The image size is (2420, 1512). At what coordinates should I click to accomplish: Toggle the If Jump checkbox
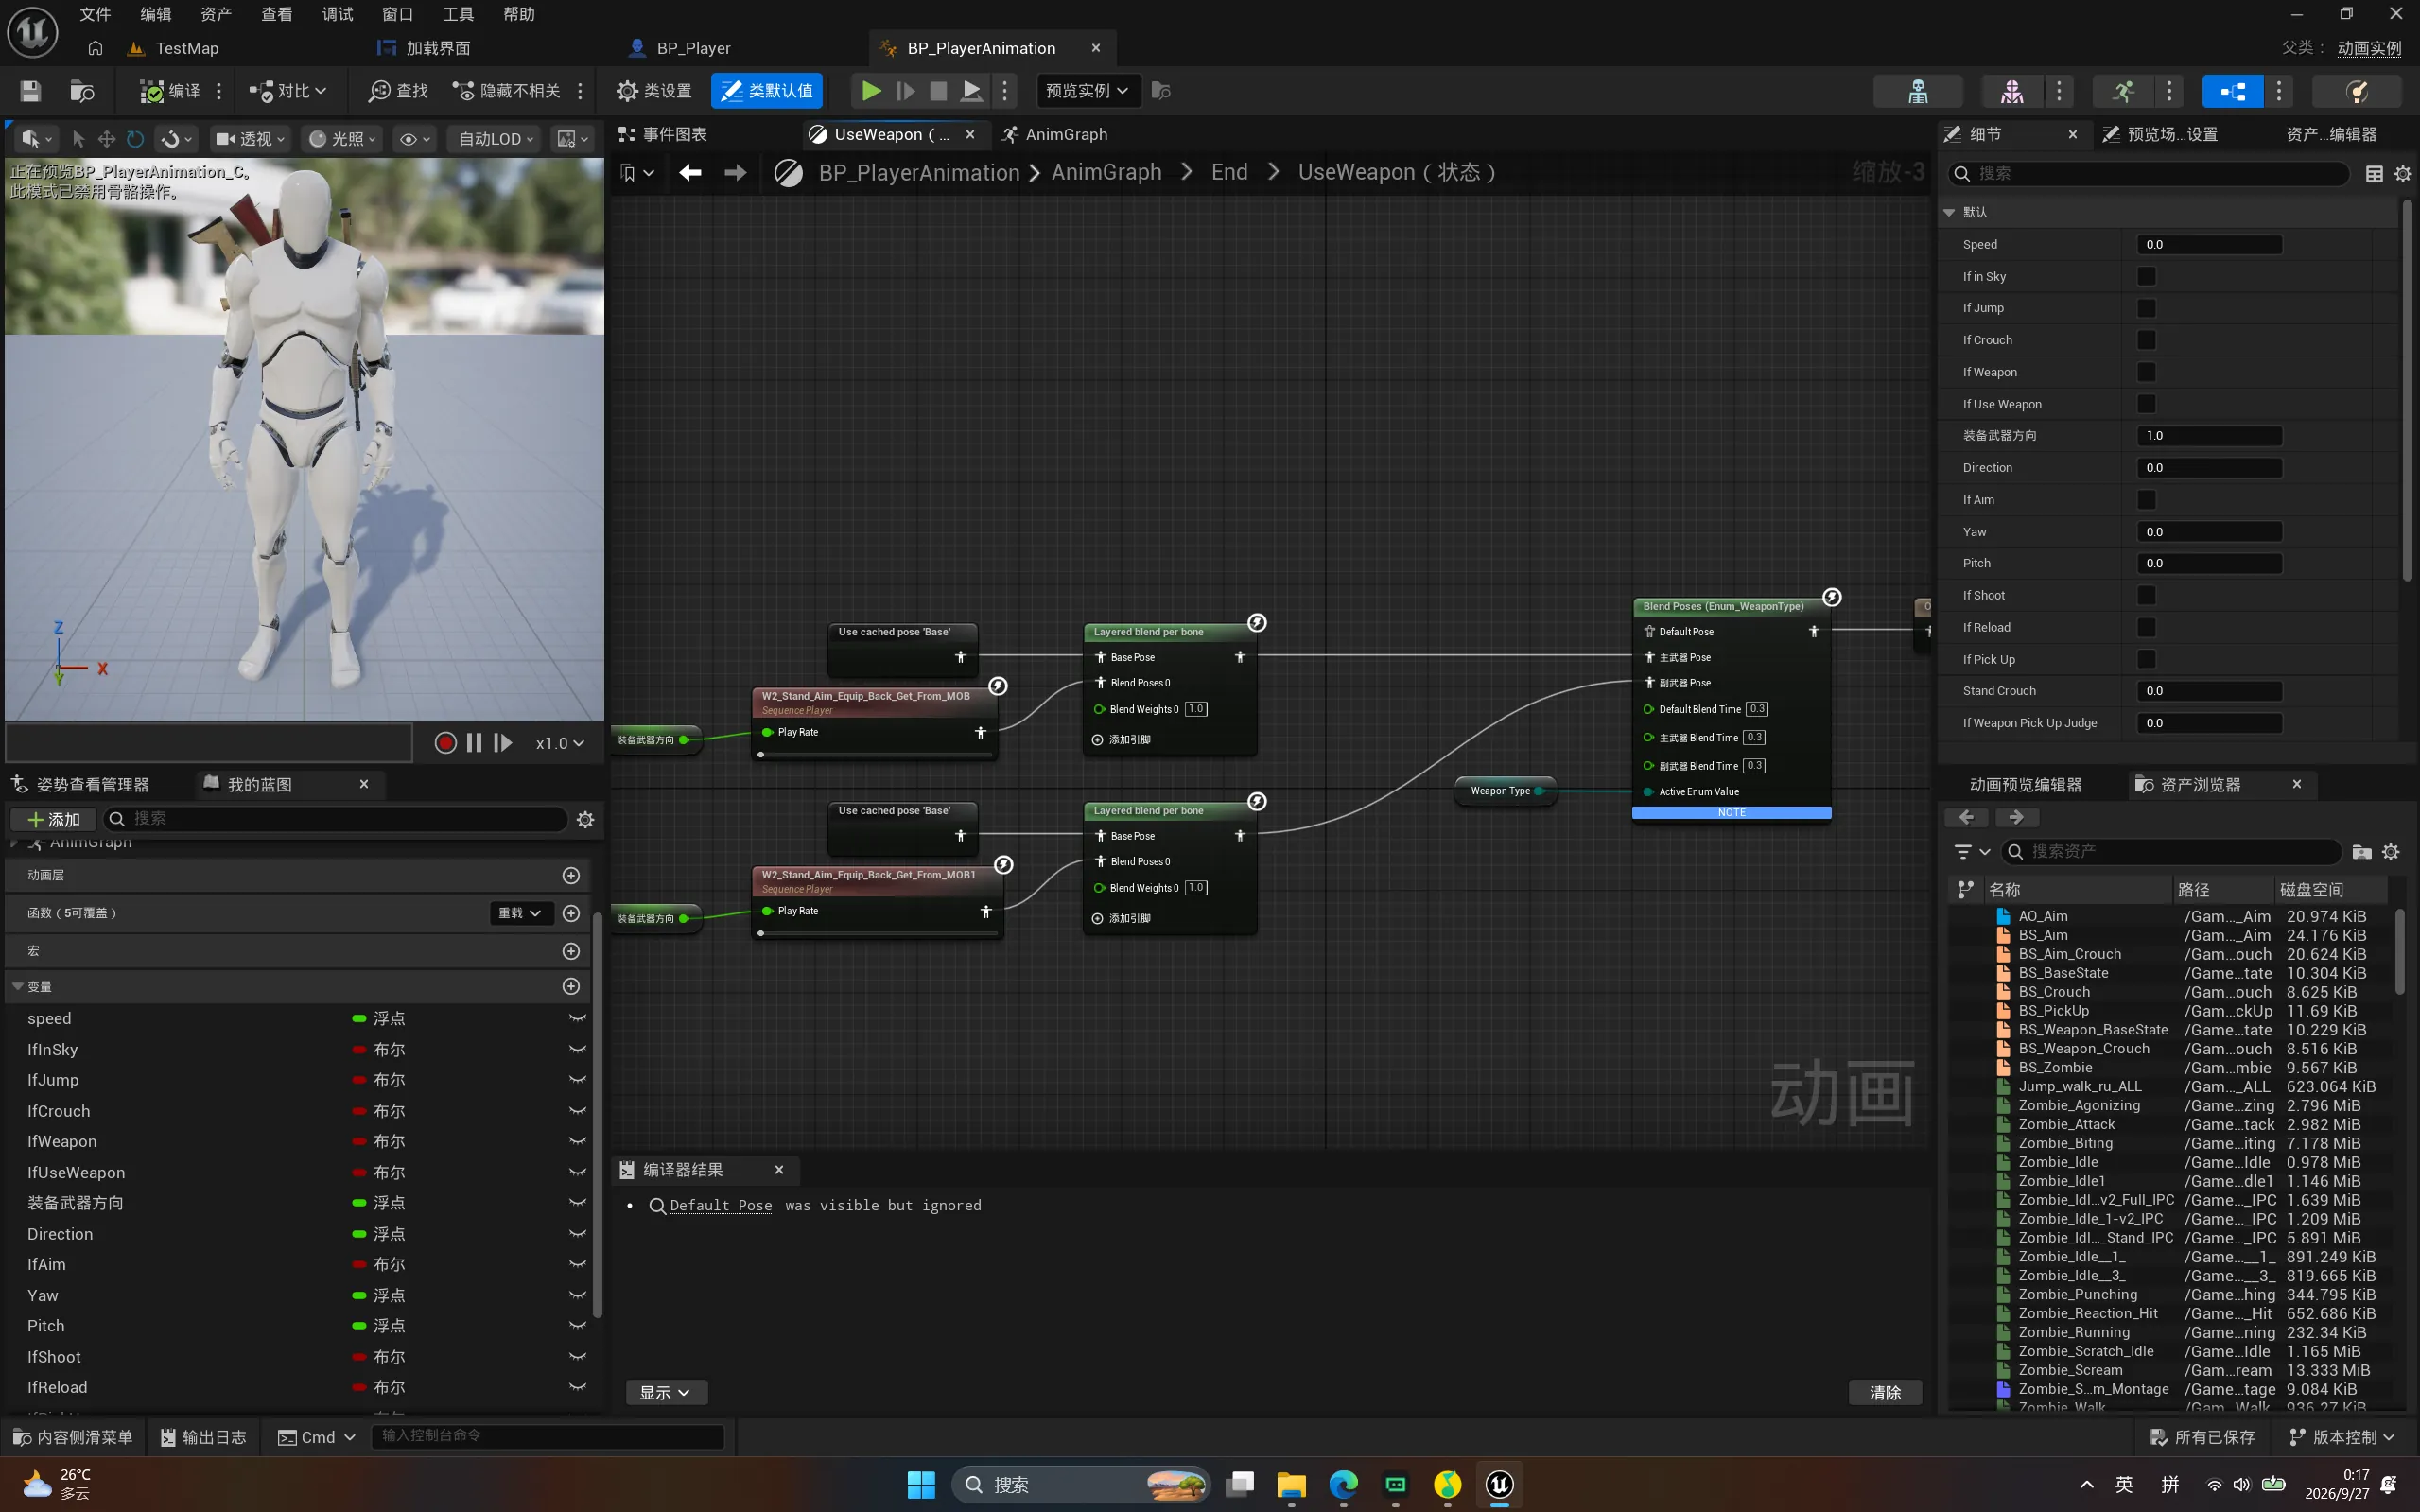pyautogui.click(x=2147, y=308)
